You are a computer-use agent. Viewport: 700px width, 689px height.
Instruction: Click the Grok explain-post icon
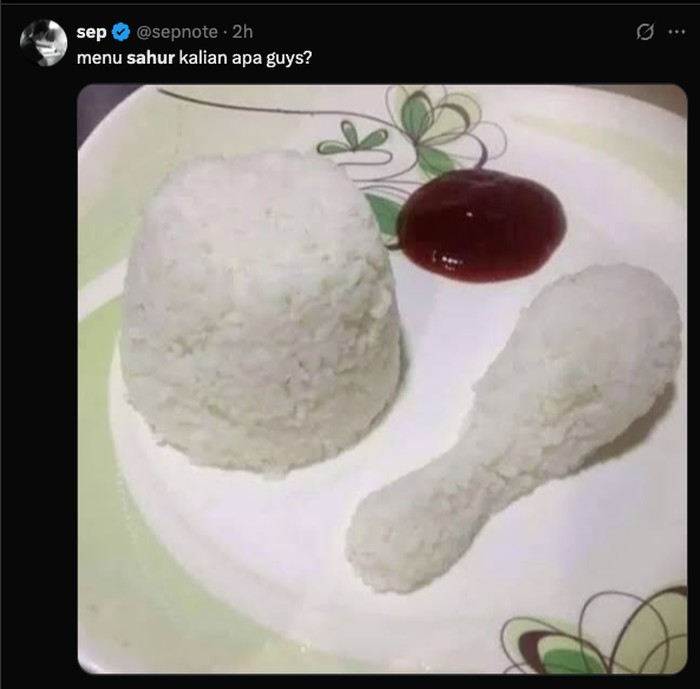[645, 32]
